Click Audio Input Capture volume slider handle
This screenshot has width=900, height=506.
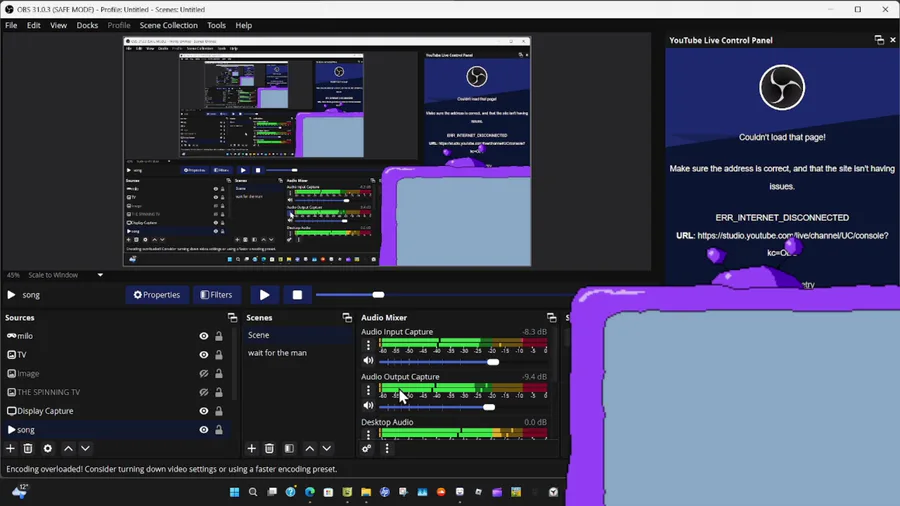coord(493,362)
